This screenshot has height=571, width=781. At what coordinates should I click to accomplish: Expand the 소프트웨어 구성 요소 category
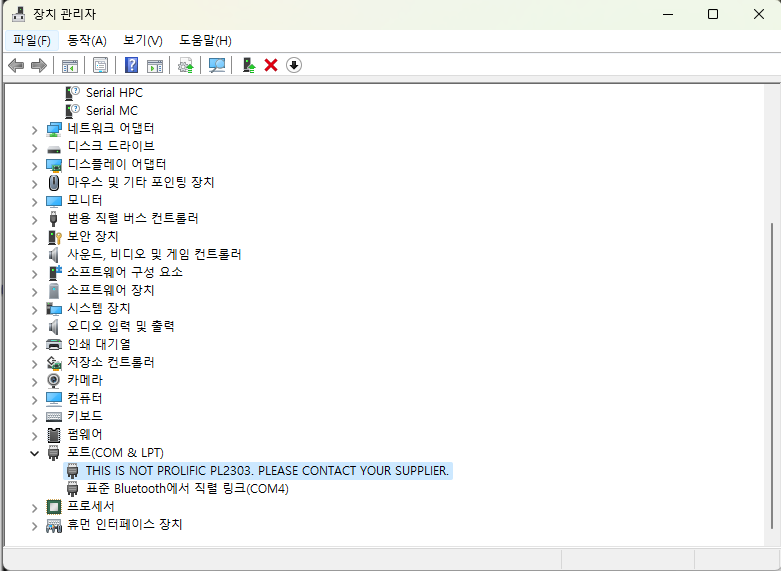[34, 274]
